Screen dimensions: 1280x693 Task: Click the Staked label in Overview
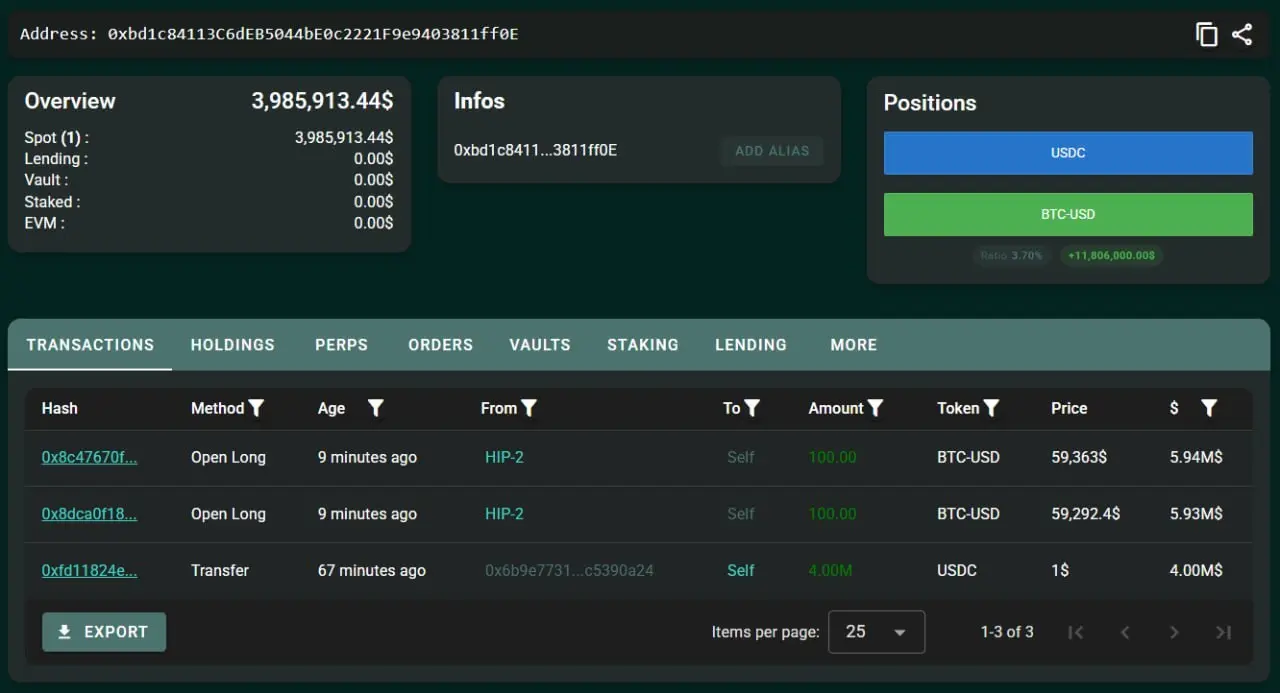click(52, 202)
